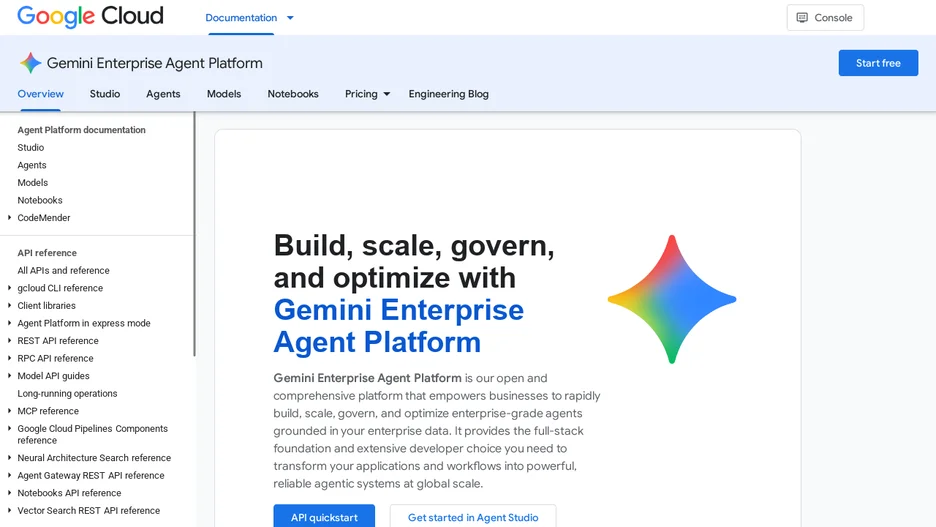
Task: Expand Agent Gateway REST API reference arrow
Action: pyautogui.click(x=10, y=476)
